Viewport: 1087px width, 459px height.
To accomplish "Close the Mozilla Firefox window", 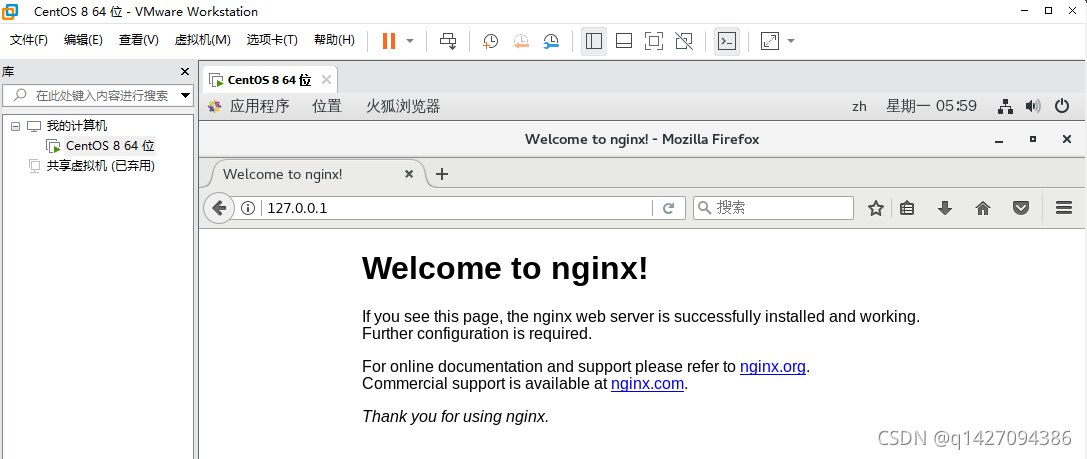I will [x=1067, y=139].
